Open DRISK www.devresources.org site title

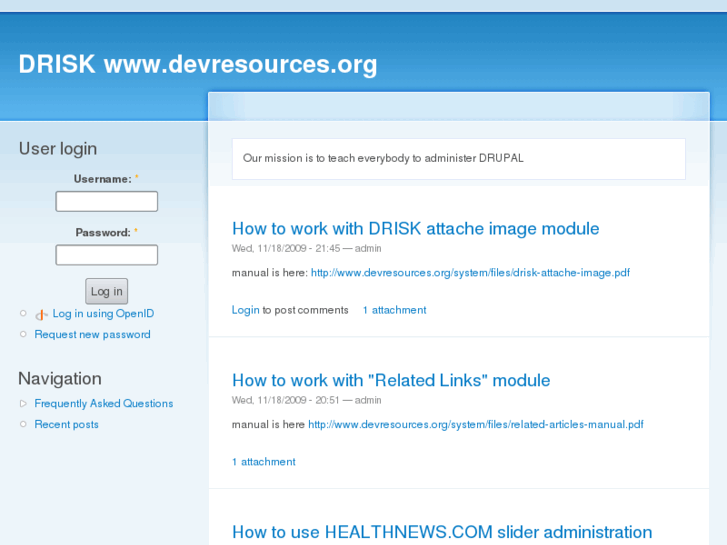198,64
